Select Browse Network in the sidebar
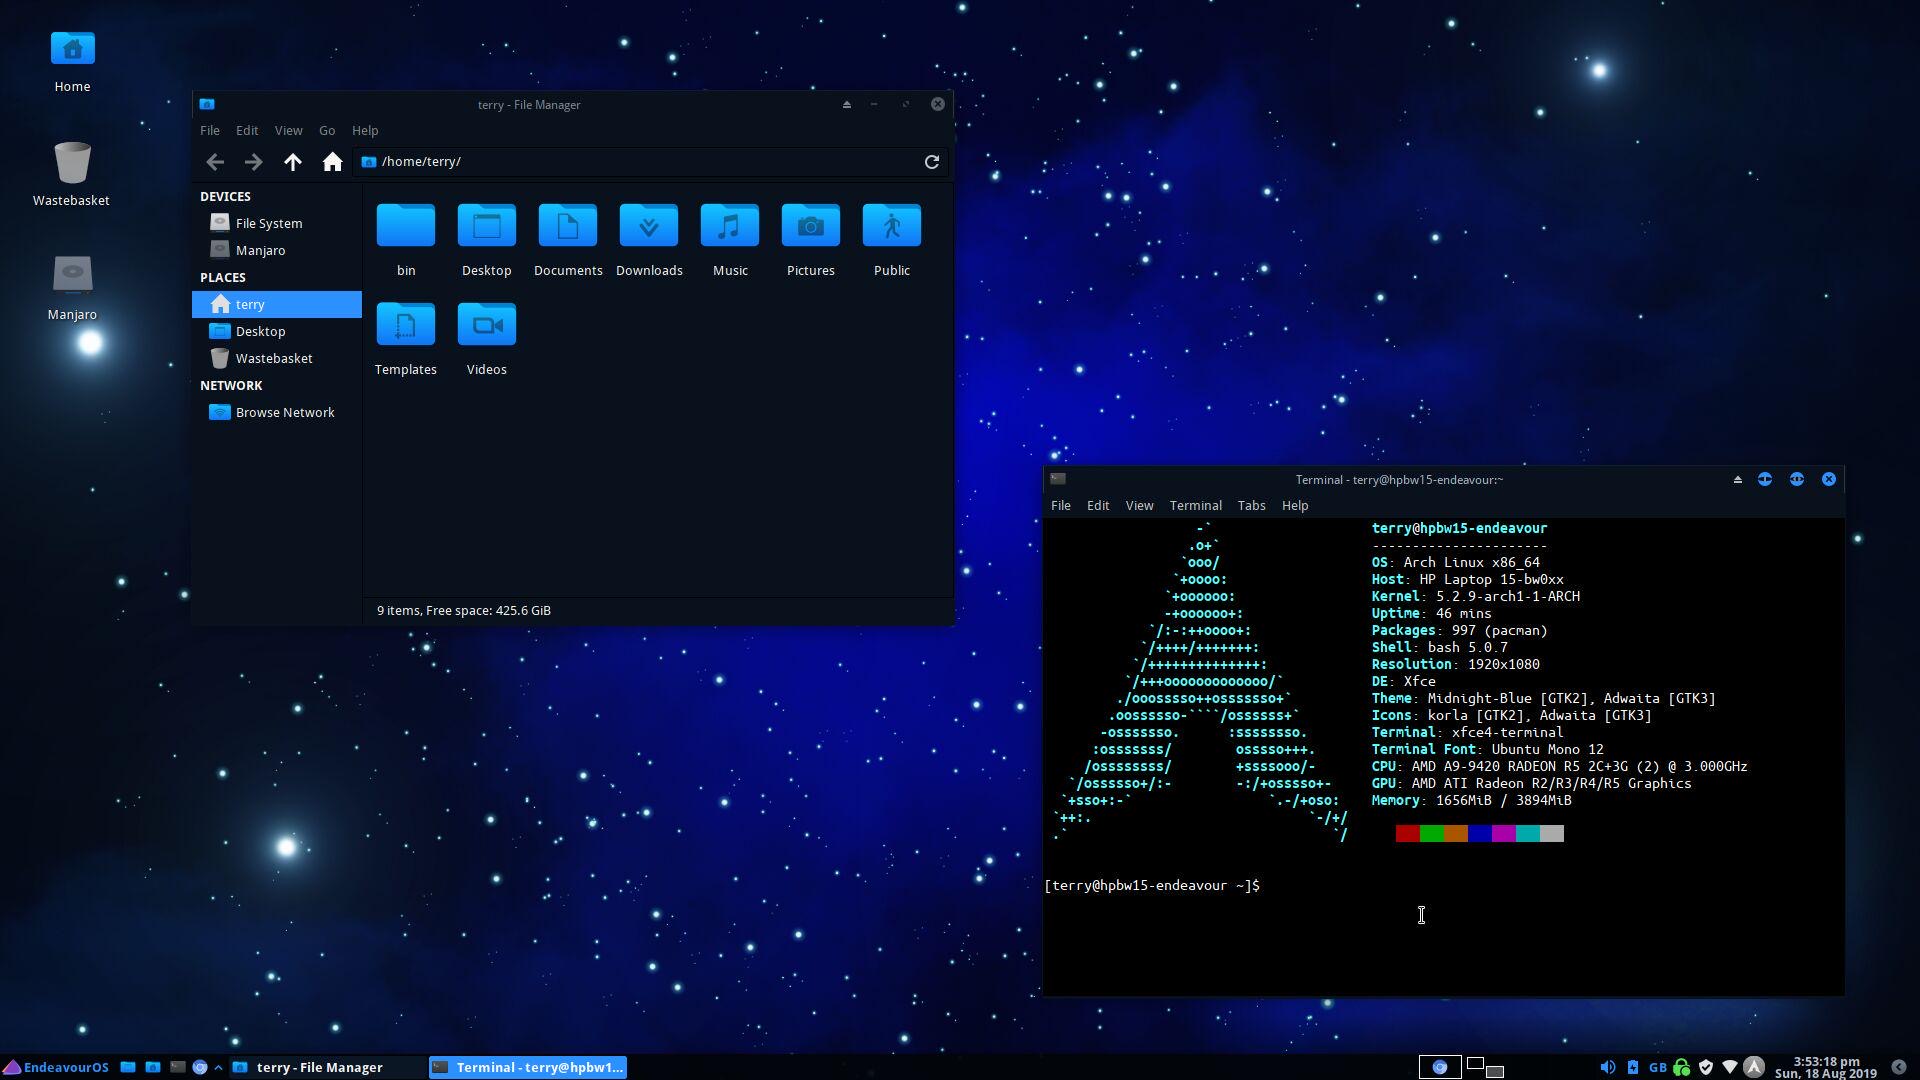The width and height of the screenshot is (1920, 1080). (x=284, y=412)
